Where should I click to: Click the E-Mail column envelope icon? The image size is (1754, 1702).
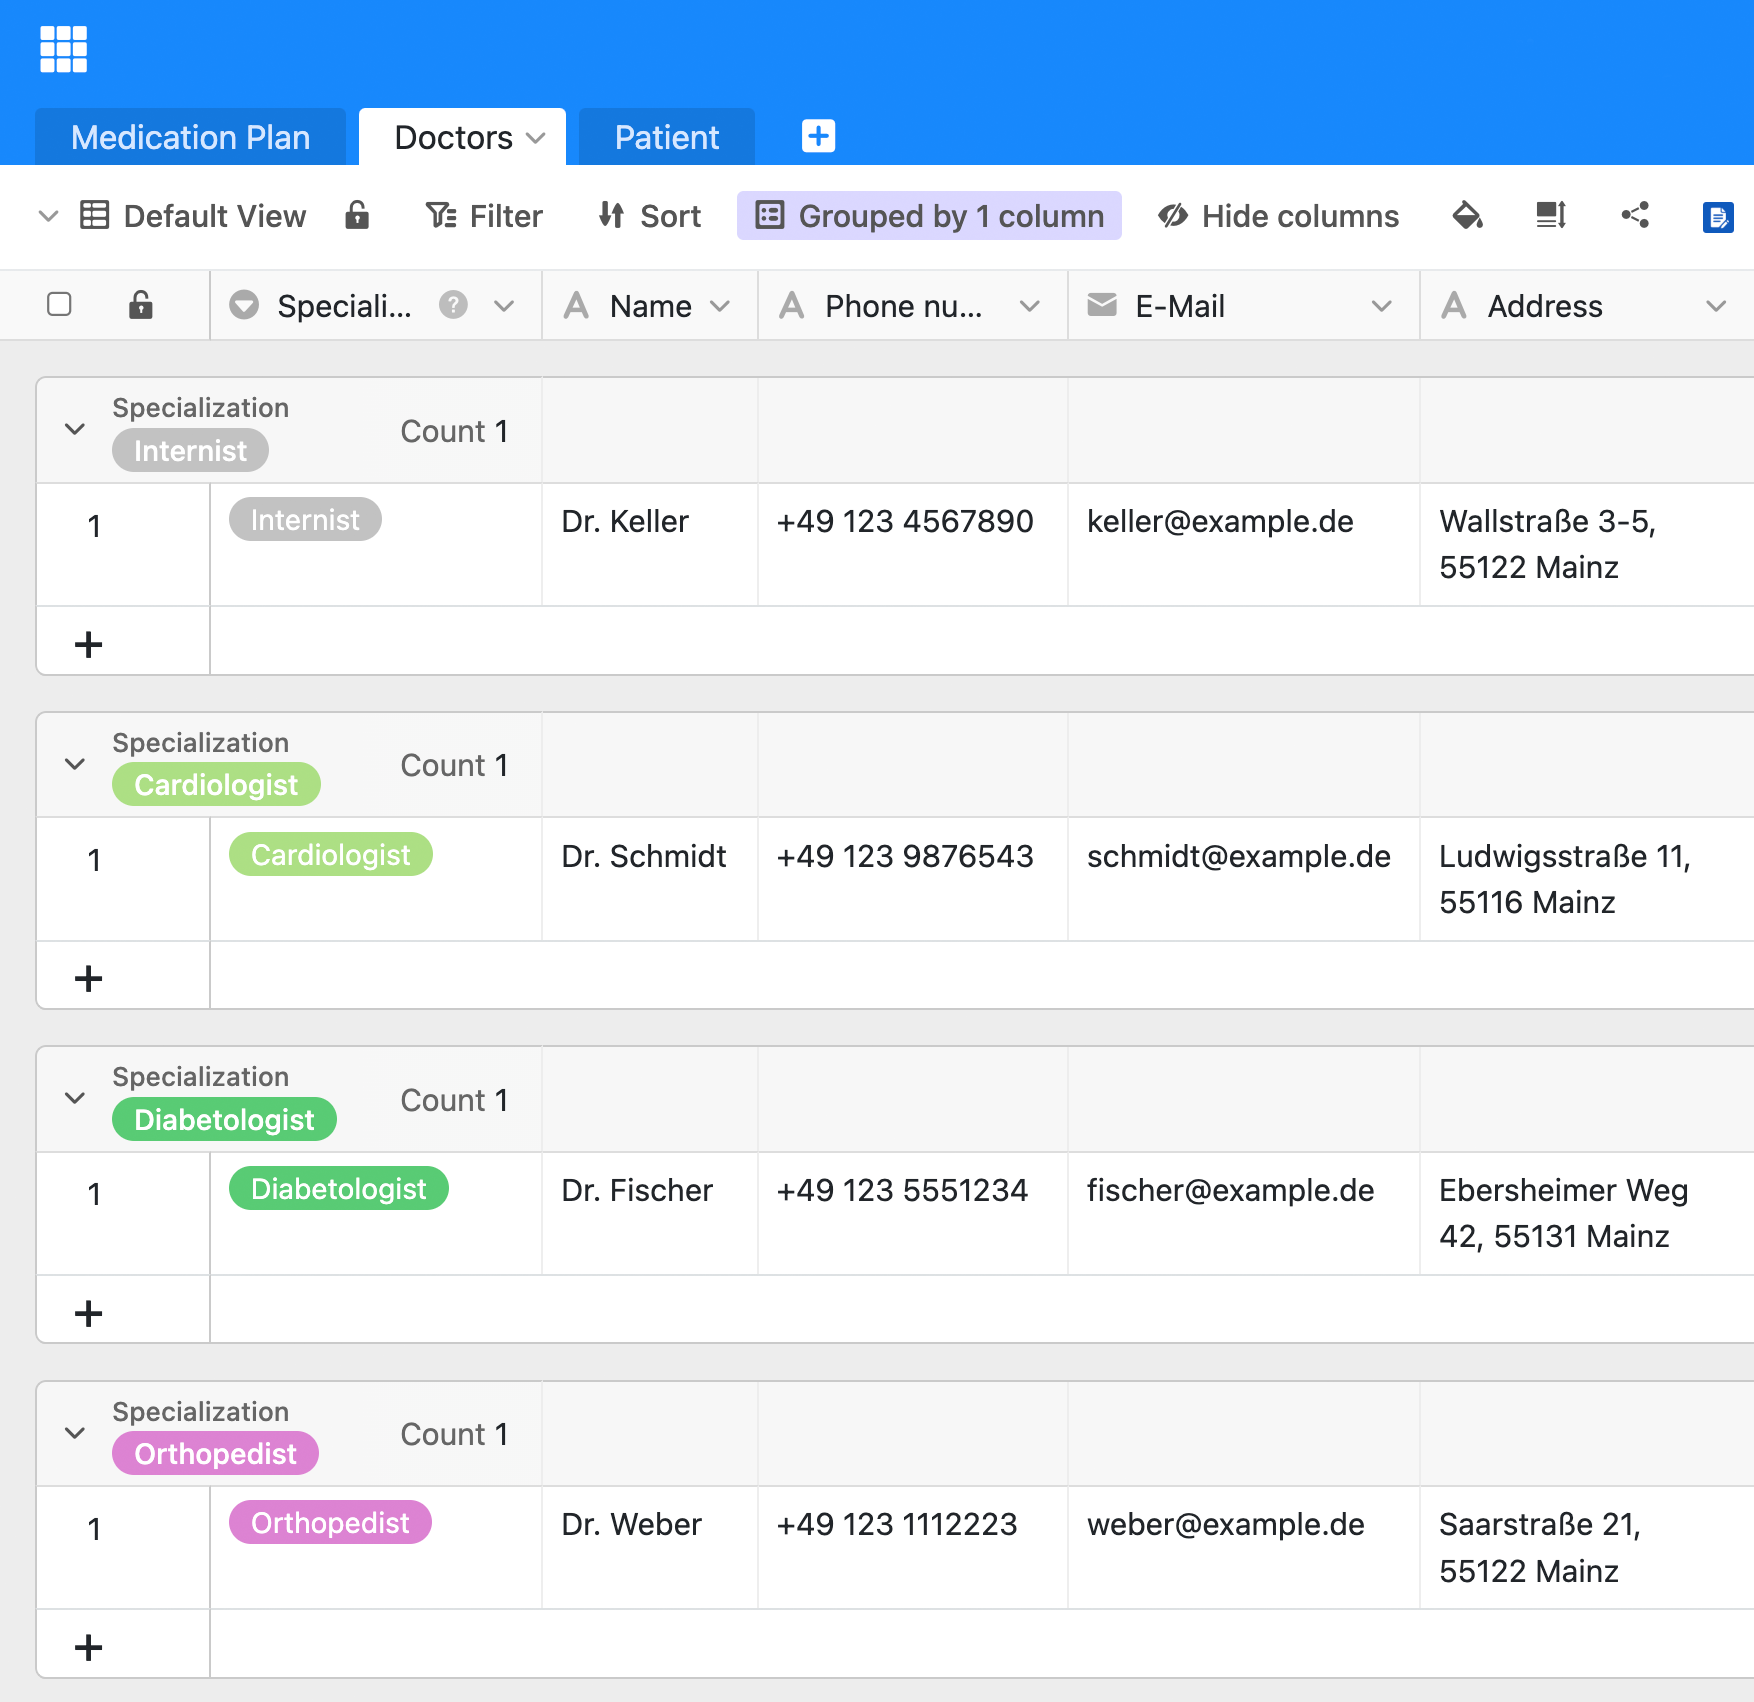(x=1101, y=304)
